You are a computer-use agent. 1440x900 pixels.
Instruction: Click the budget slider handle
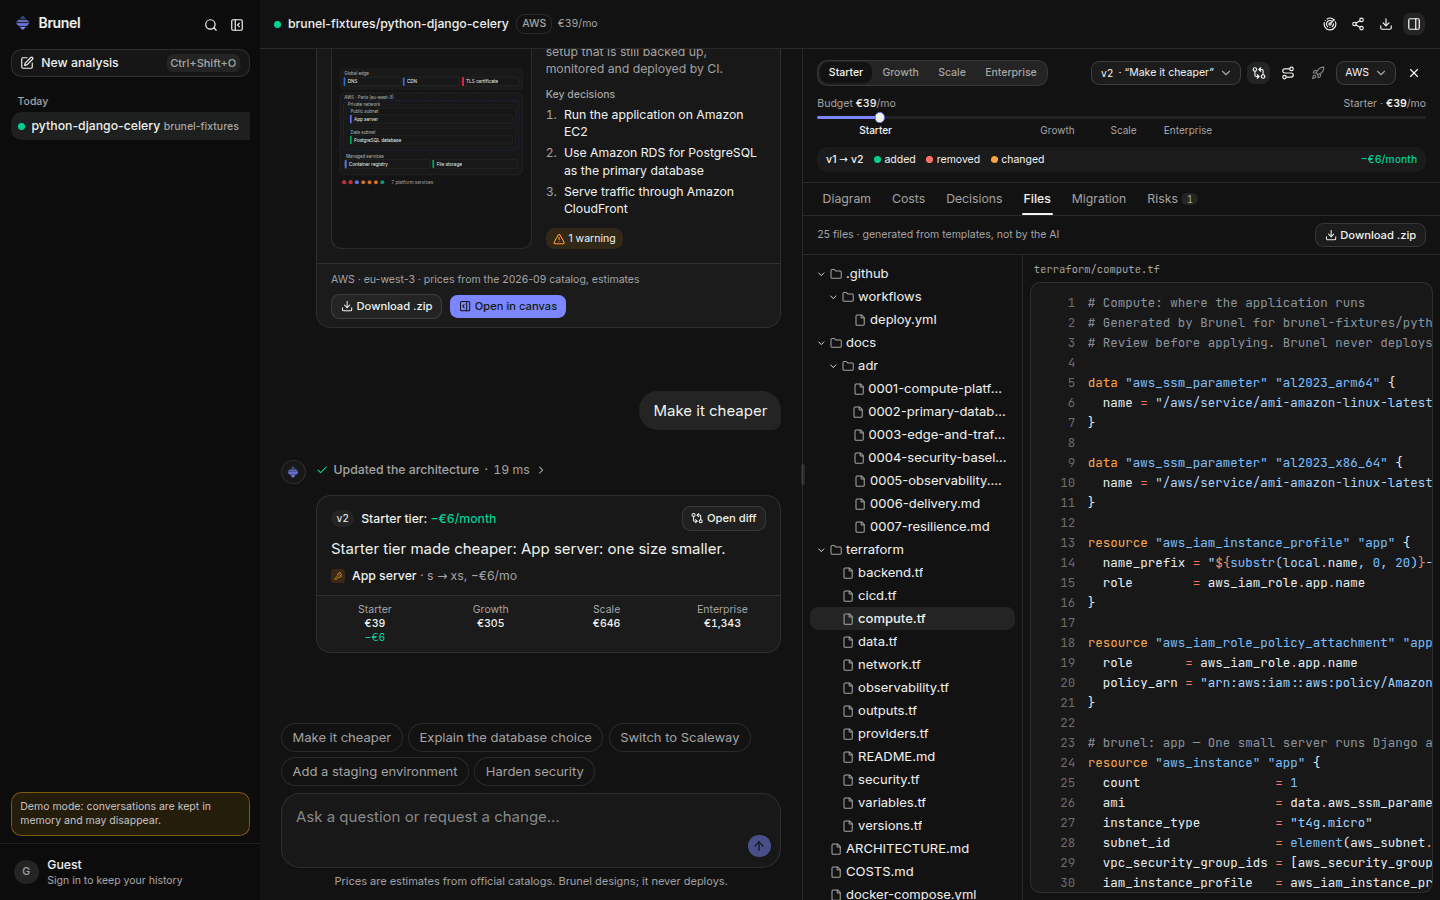(x=880, y=117)
